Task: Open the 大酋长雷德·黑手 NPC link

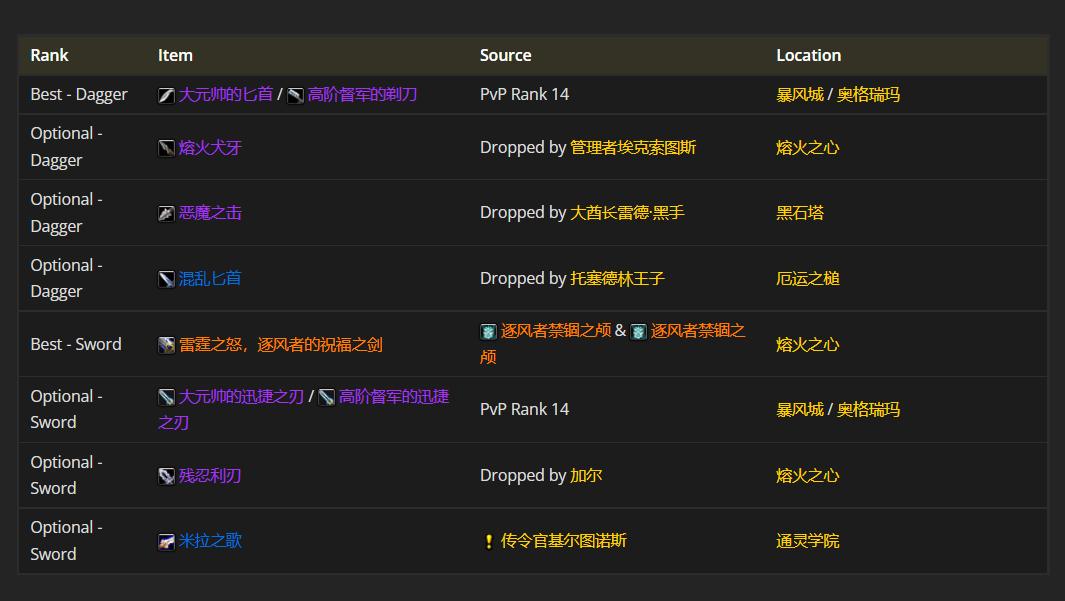Action: 627,213
